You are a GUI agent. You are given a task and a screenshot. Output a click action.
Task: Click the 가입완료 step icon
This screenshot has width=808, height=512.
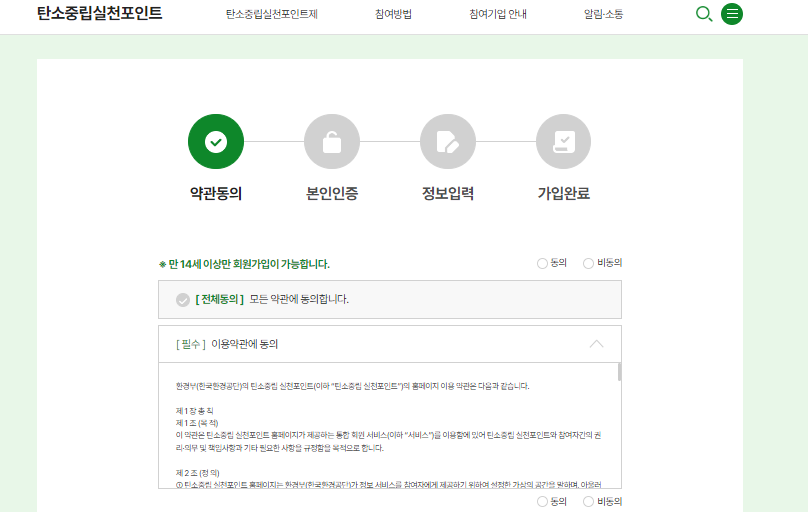point(563,141)
